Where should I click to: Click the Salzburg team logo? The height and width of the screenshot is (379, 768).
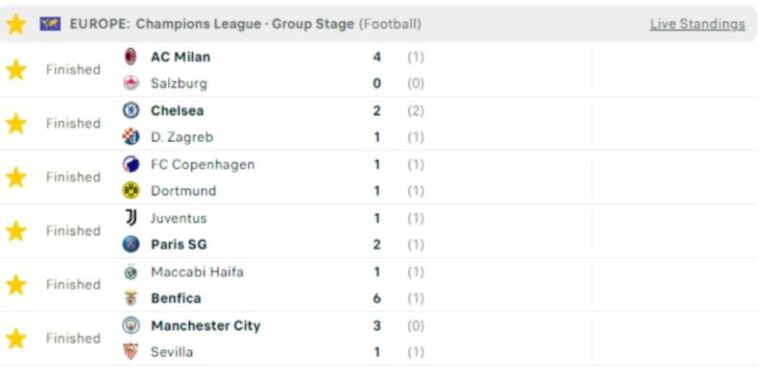point(131,83)
